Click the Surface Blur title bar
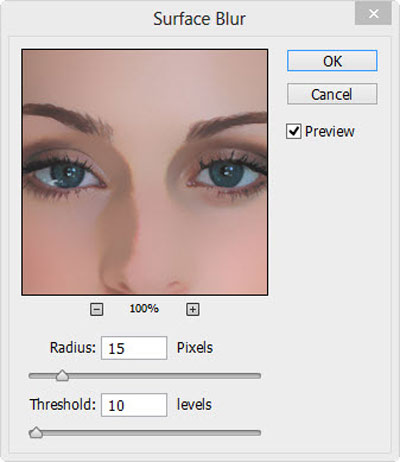 coord(199,19)
